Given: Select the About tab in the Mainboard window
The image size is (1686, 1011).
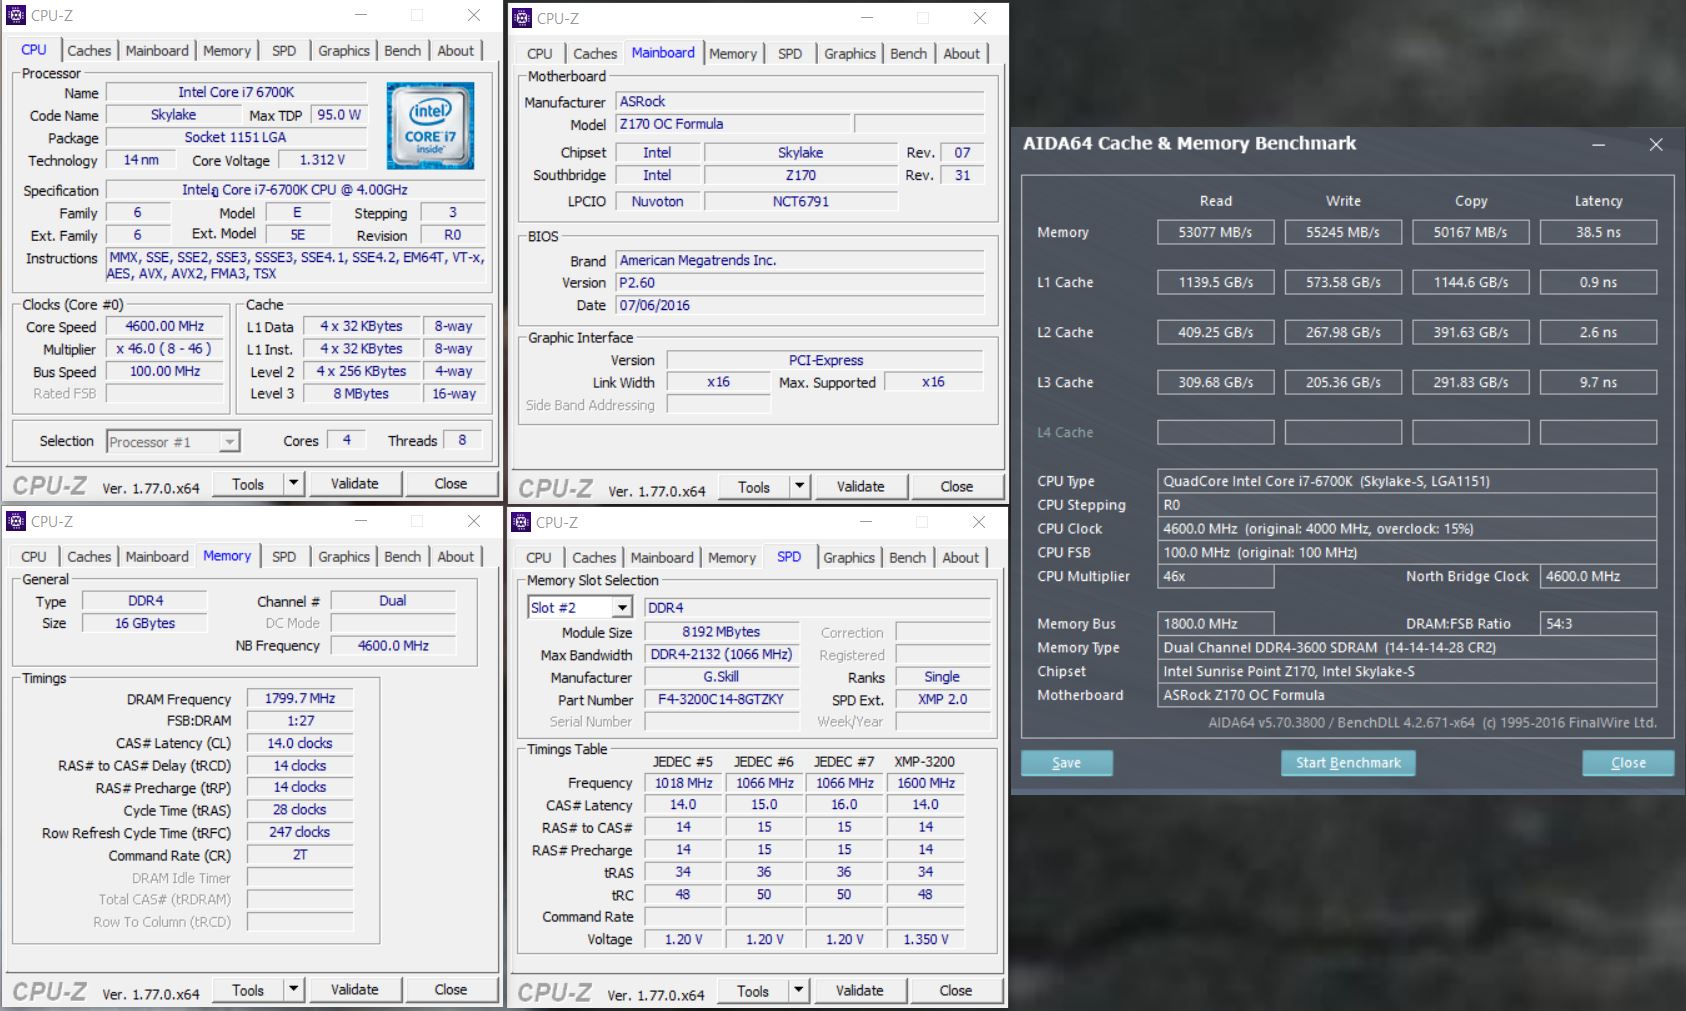Looking at the screenshot, I should 962,53.
